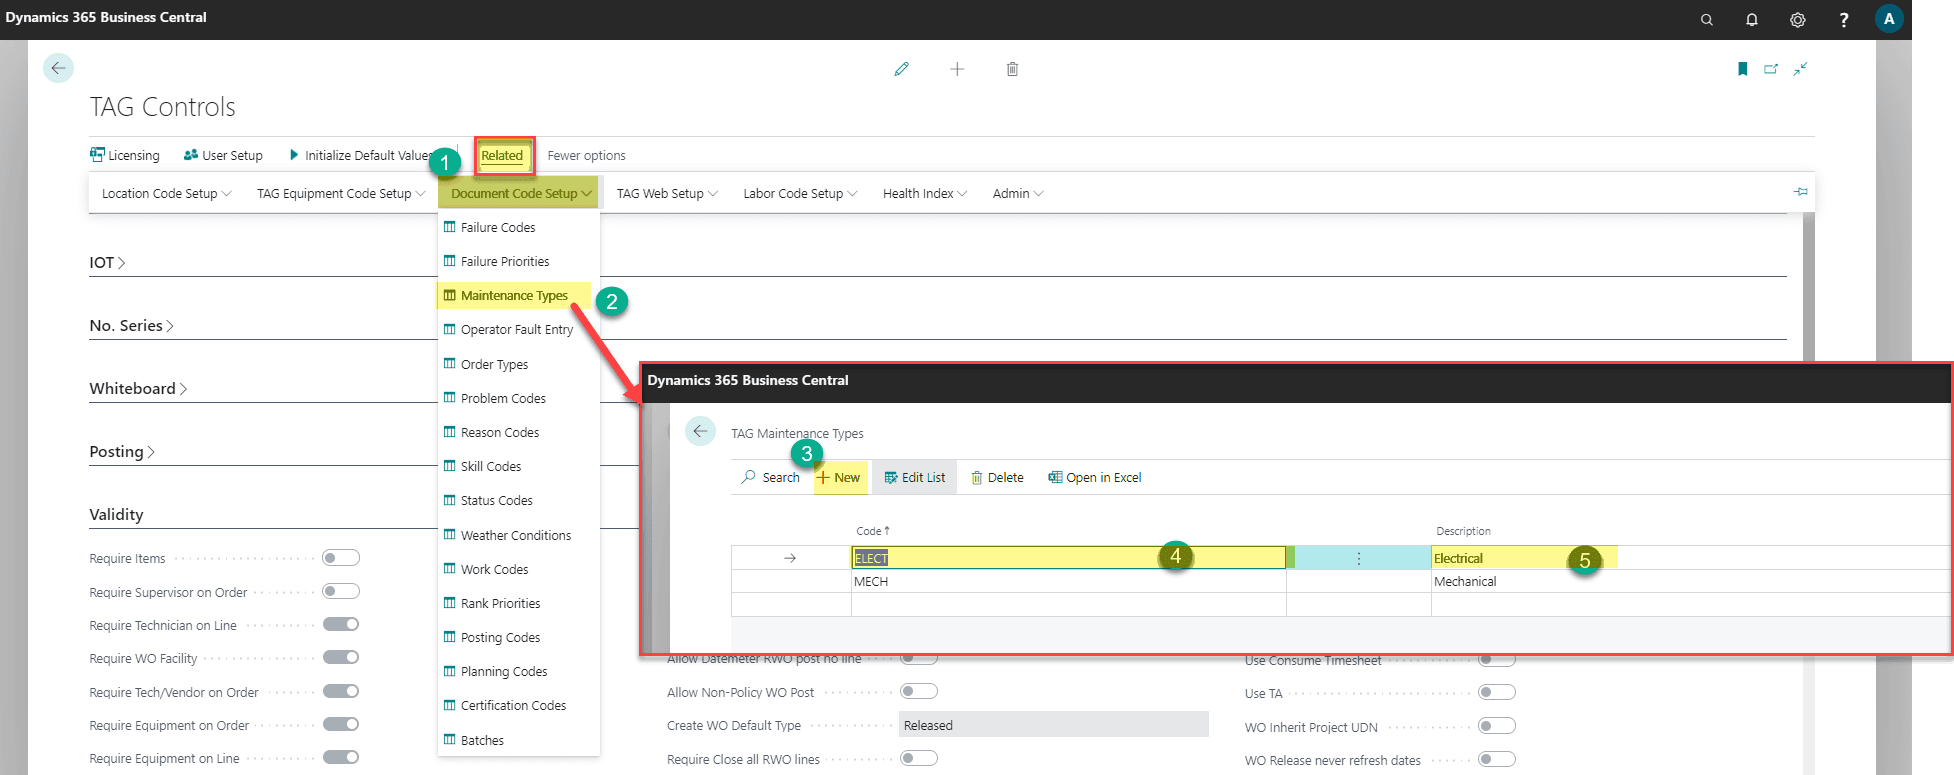Expand Health Index dropdown
Image resolution: width=1954 pixels, height=775 pixels.
pos(925,193)
